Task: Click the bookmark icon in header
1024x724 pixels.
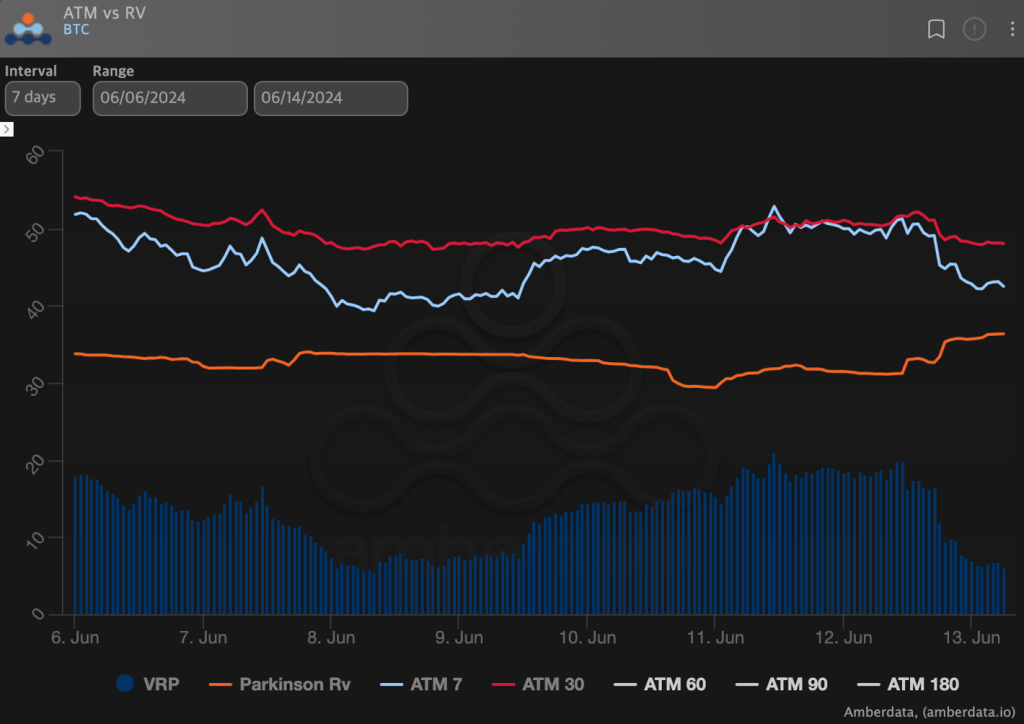Action: coord(936,29)
